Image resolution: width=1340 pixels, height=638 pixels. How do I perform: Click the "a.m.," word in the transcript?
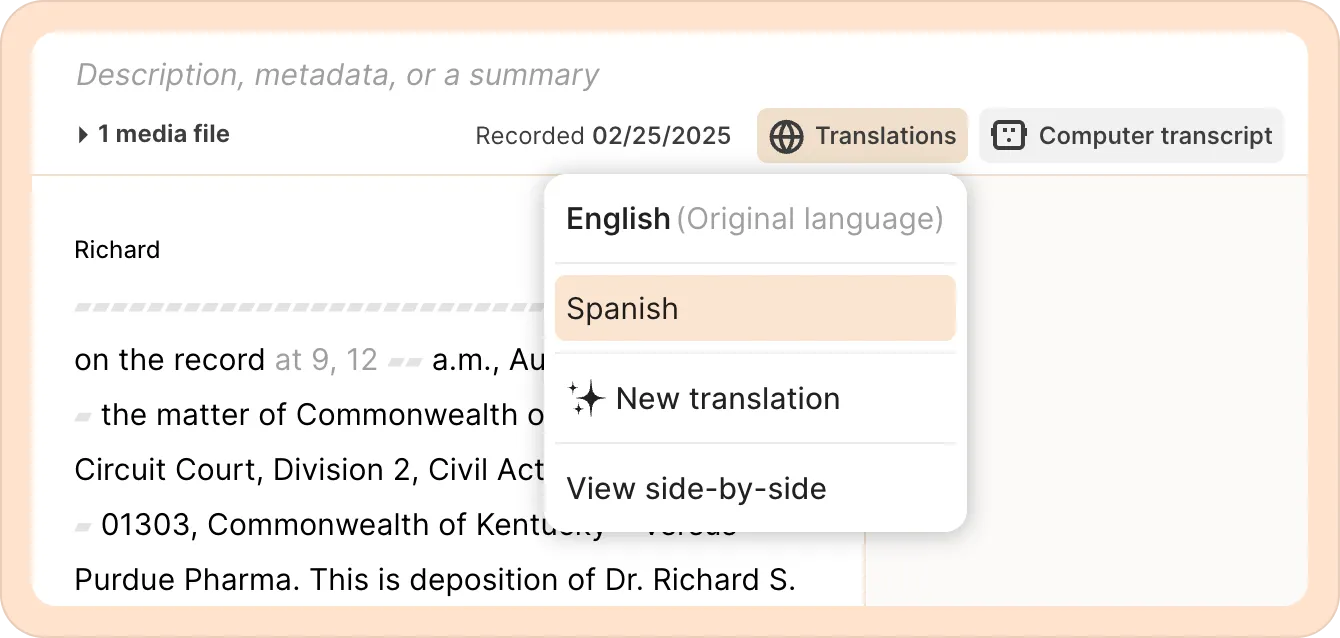point(466,360)
